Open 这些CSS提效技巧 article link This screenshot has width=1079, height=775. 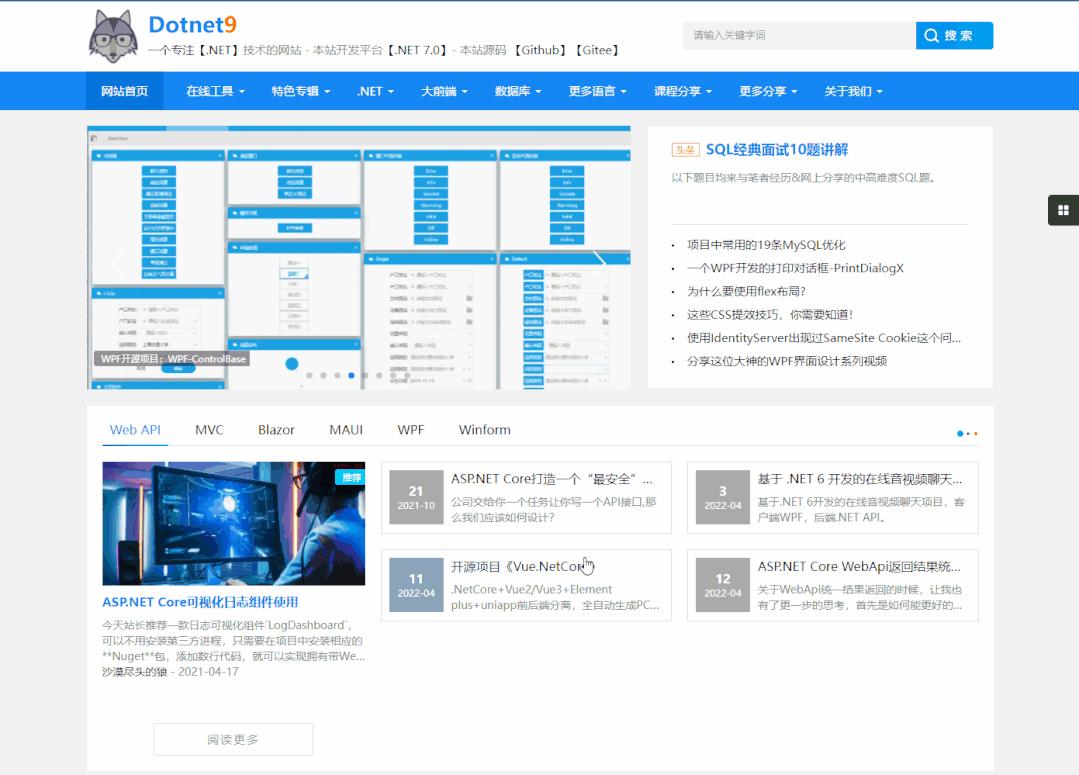click(769, 315)
